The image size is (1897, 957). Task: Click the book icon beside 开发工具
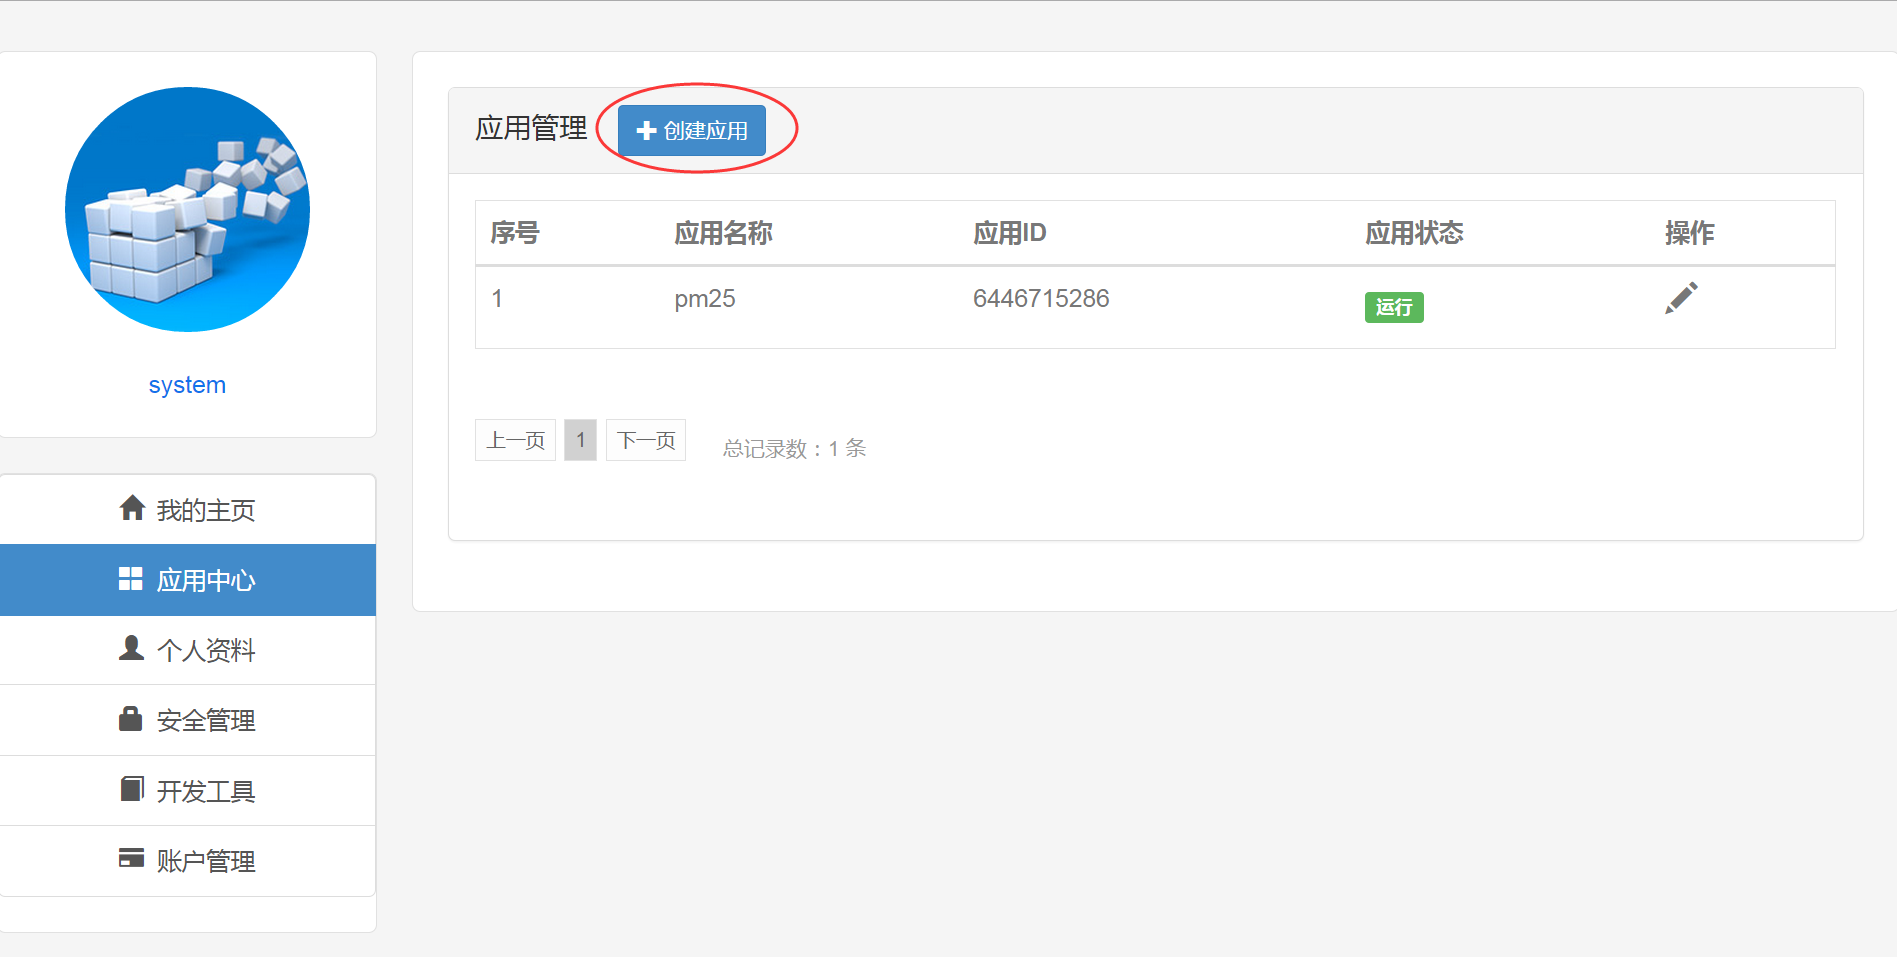pyautogui.click(x=131, y=789)
